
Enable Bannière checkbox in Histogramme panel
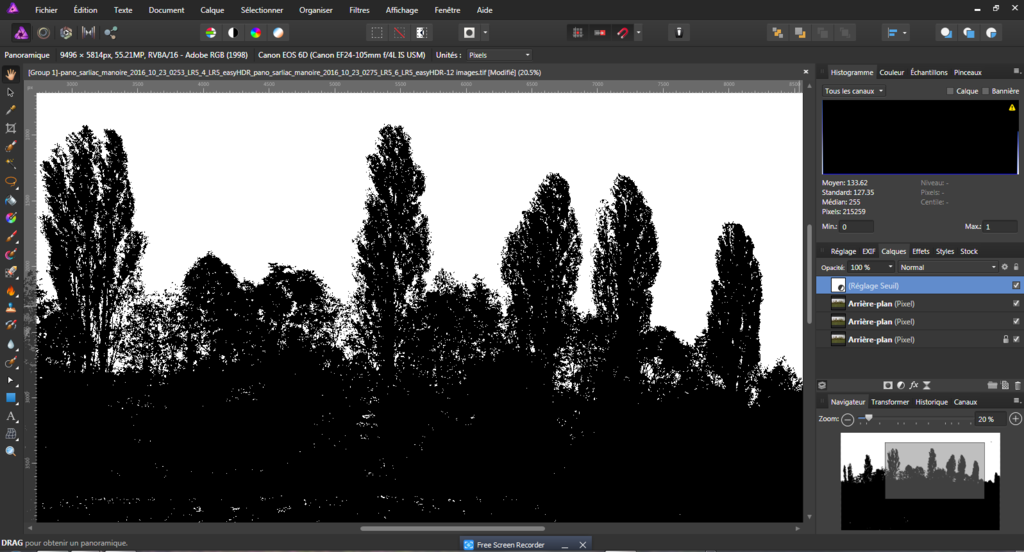(985, 91)
